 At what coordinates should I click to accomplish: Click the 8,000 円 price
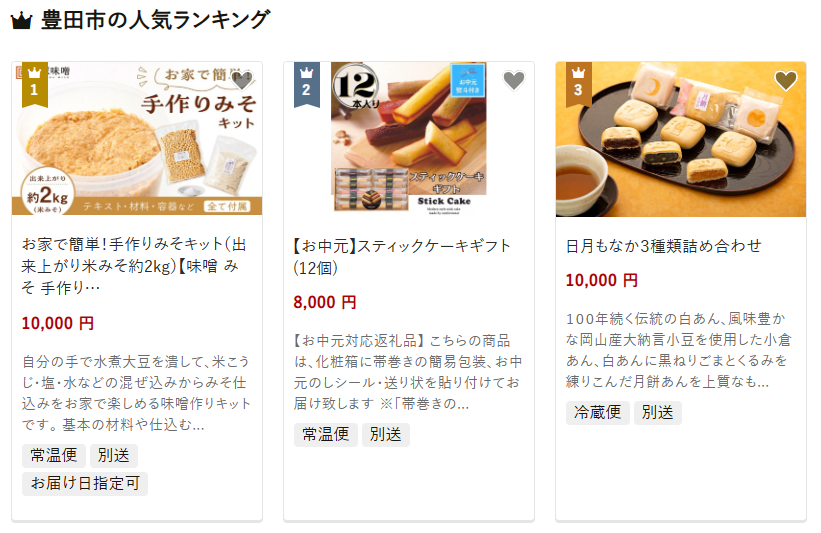pos(325,302)
